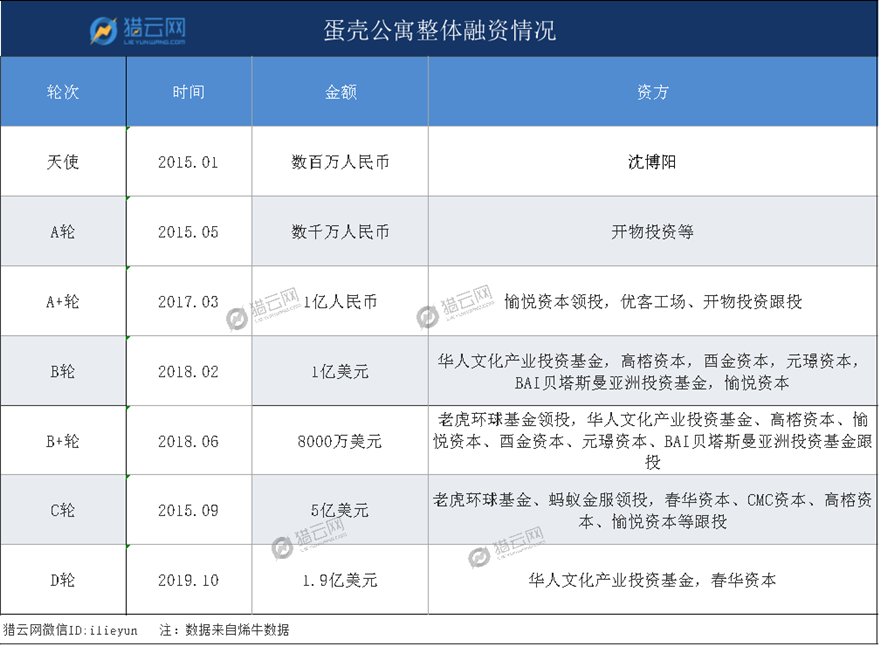The image size is (880, 646).
Task: Select the B+轮 investor cell starting 老虎环球基金领投
Action: click(653, 441)
